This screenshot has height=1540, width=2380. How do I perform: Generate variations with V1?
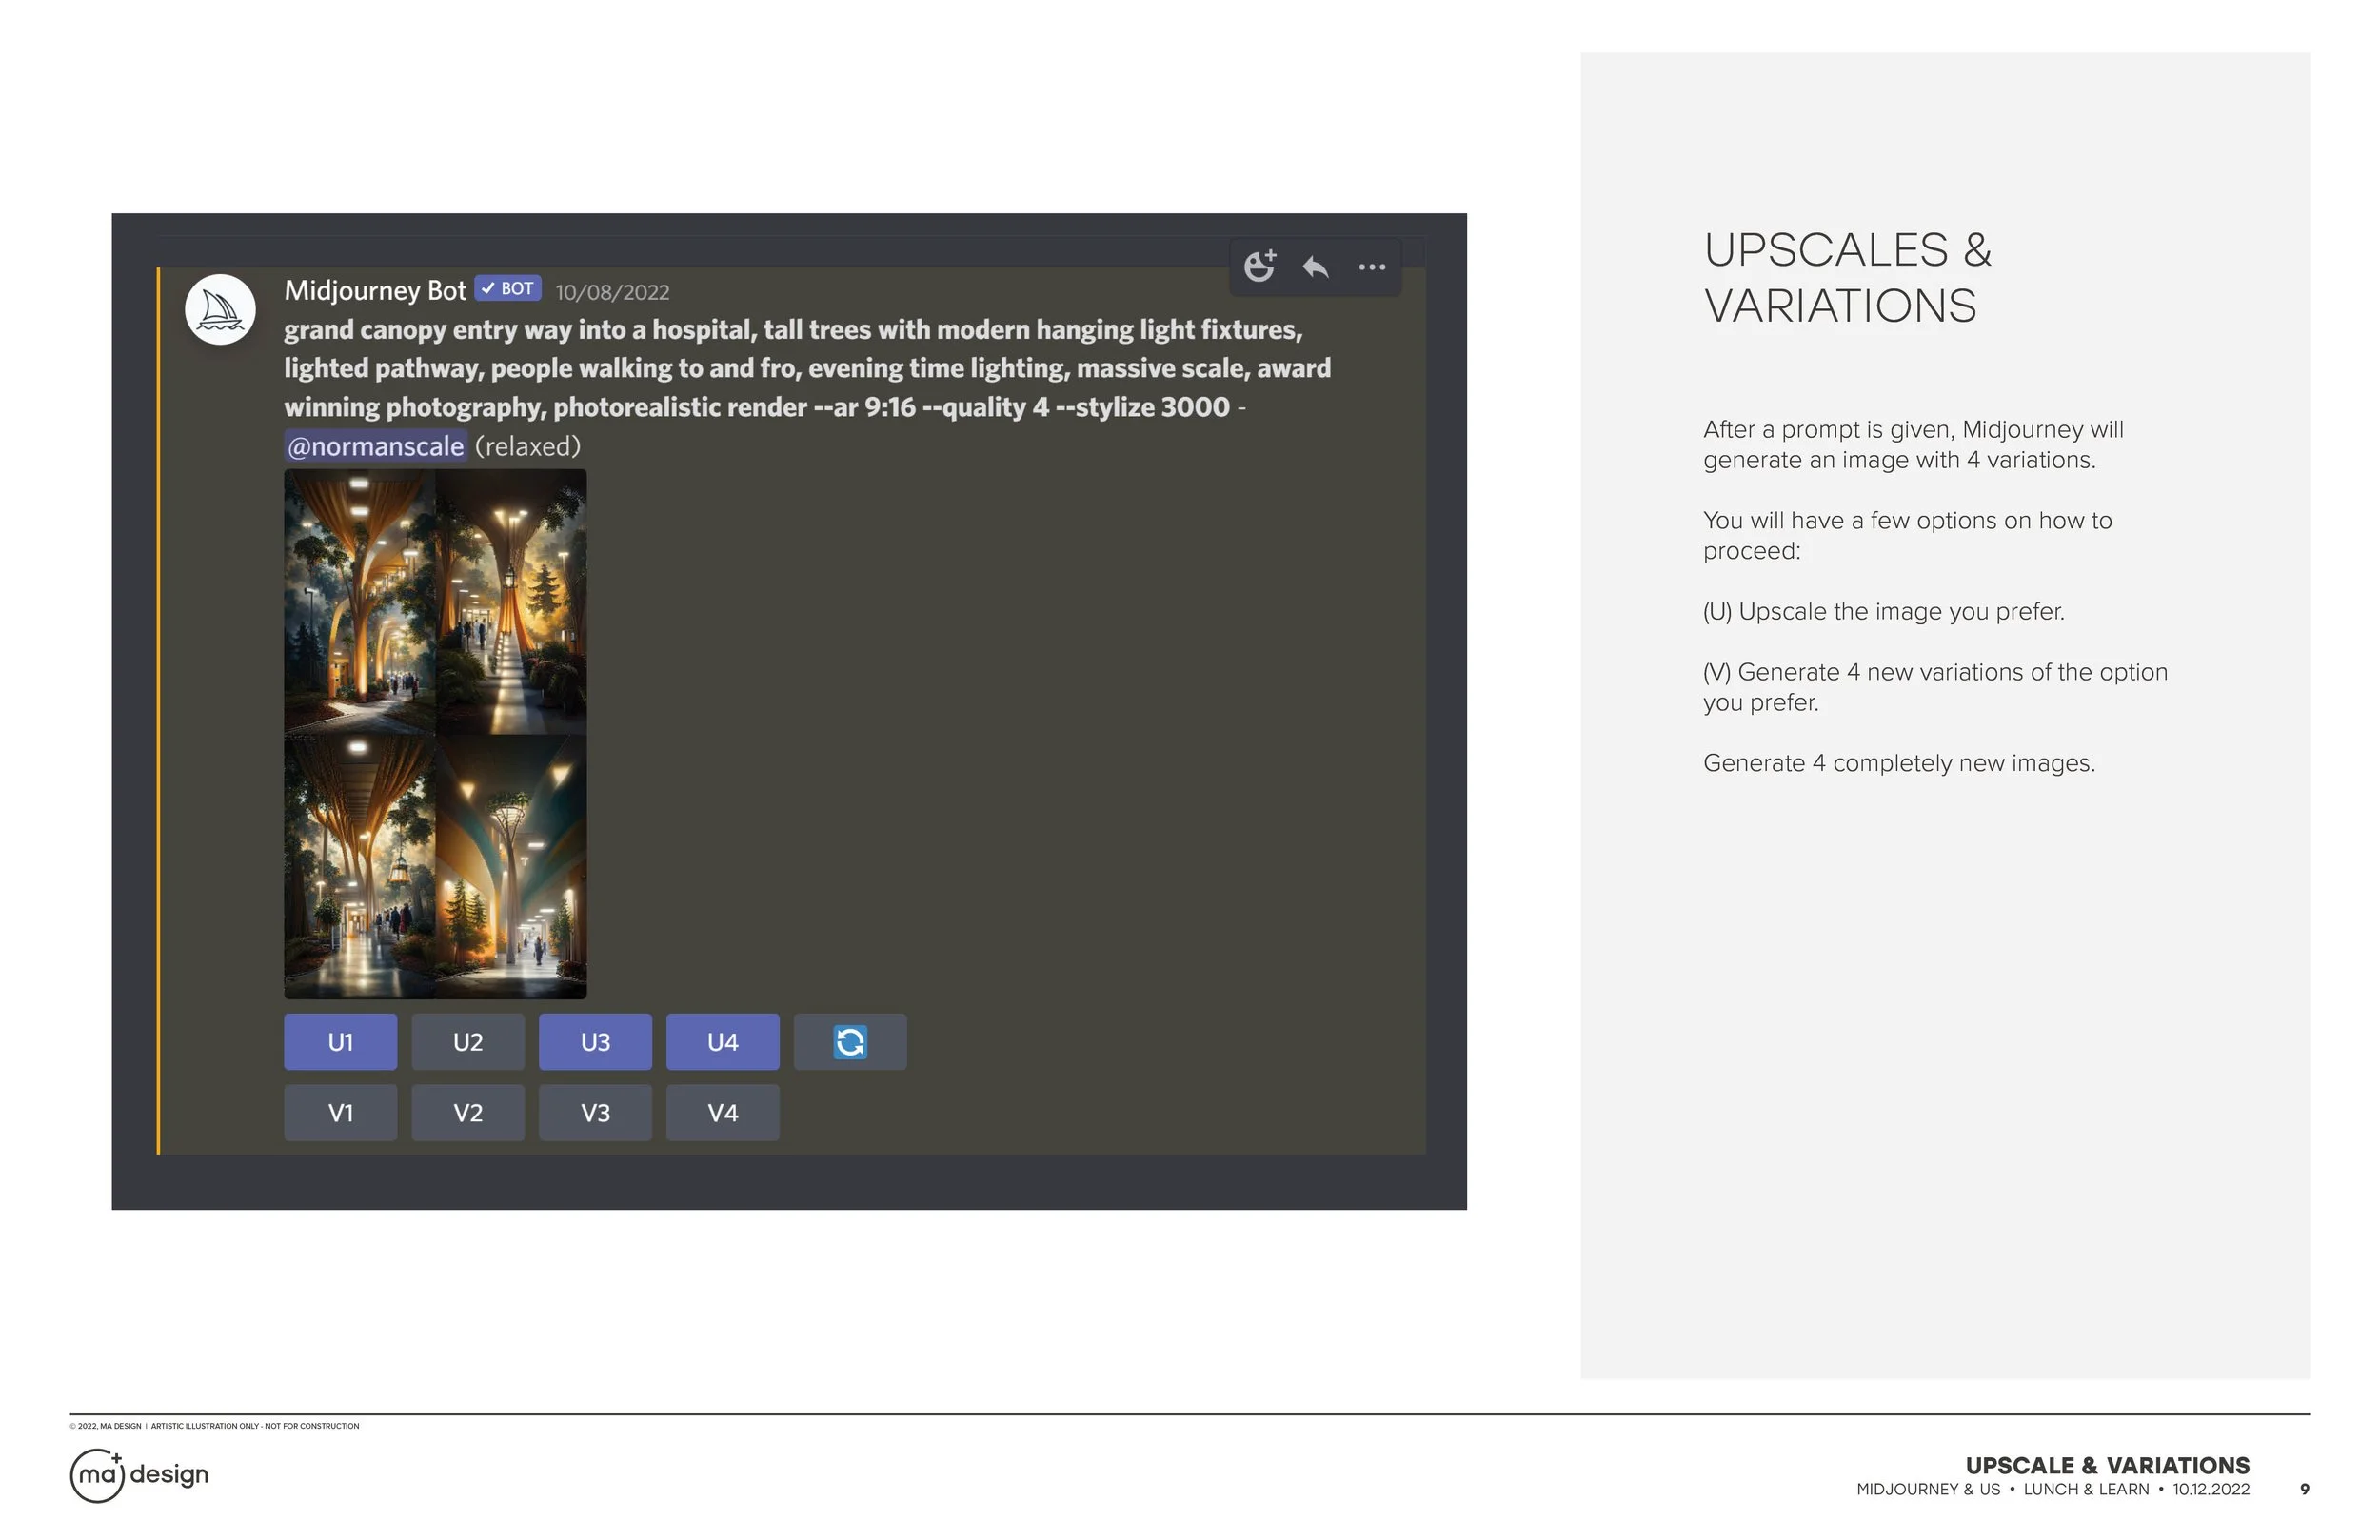pos(340,1113)
